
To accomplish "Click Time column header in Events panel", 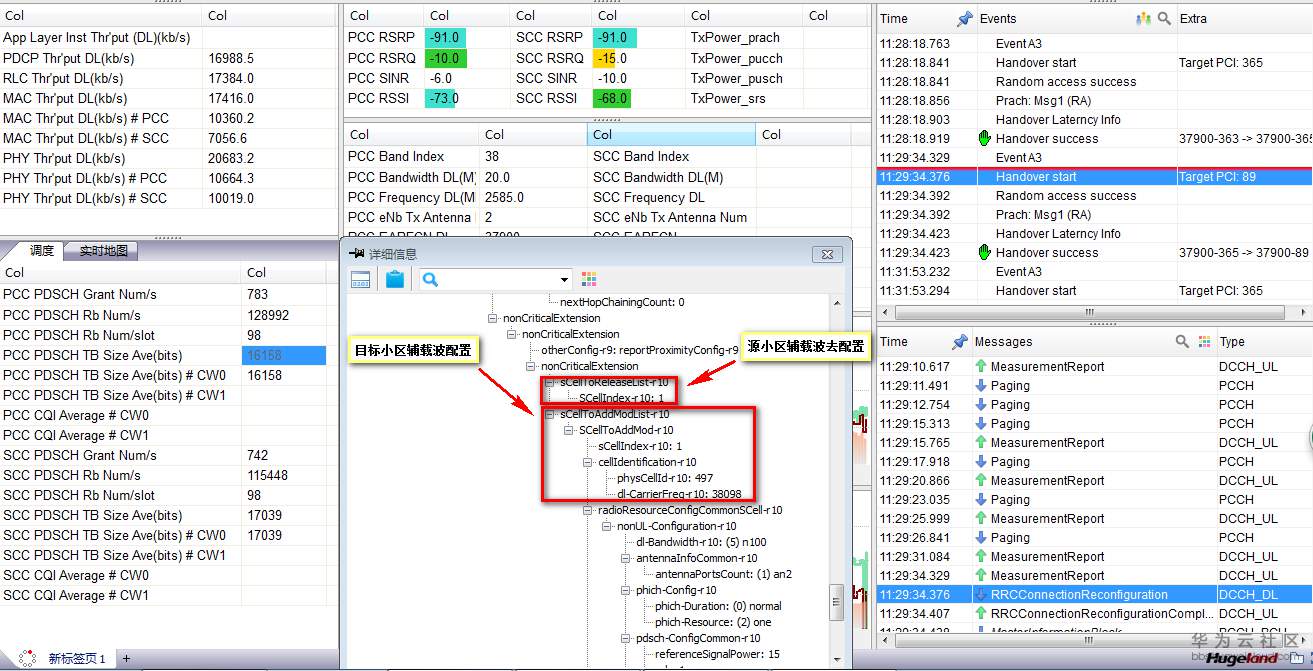I will pyautogui.click(x=894, y=18).
